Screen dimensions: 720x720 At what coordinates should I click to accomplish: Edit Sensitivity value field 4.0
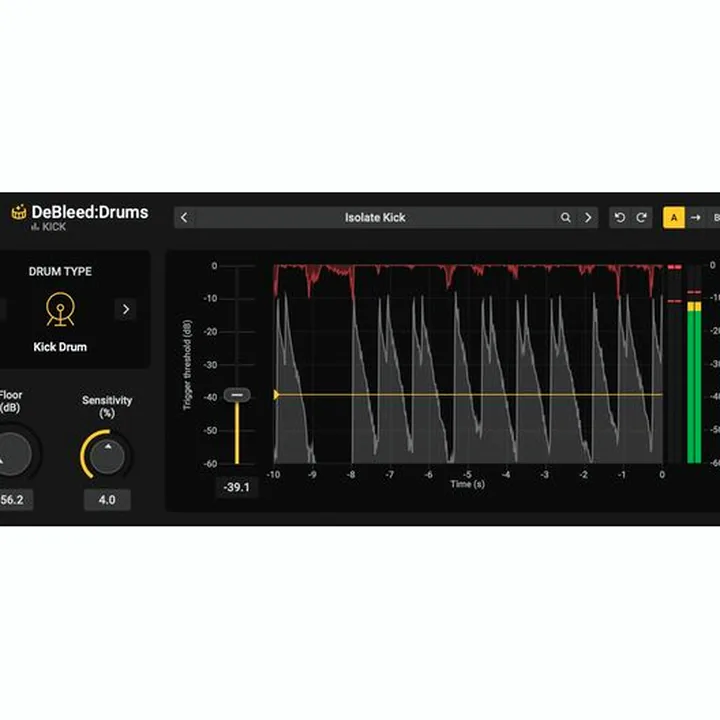[107, 500]
